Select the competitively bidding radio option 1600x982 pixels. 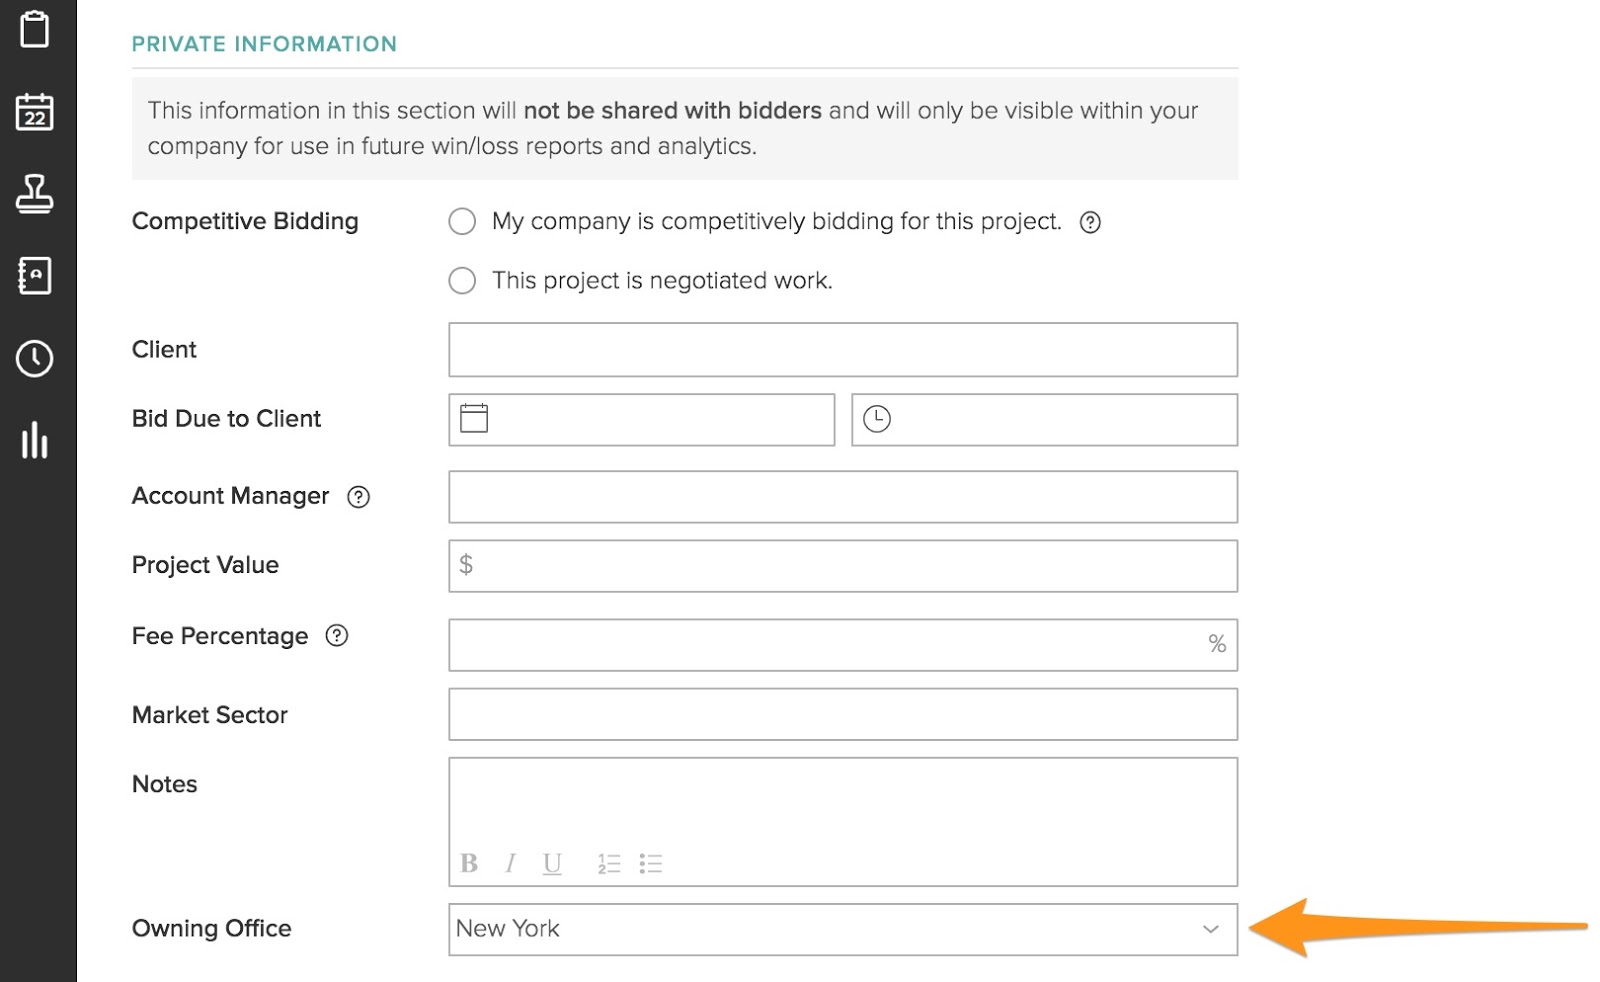pos(462,222)
